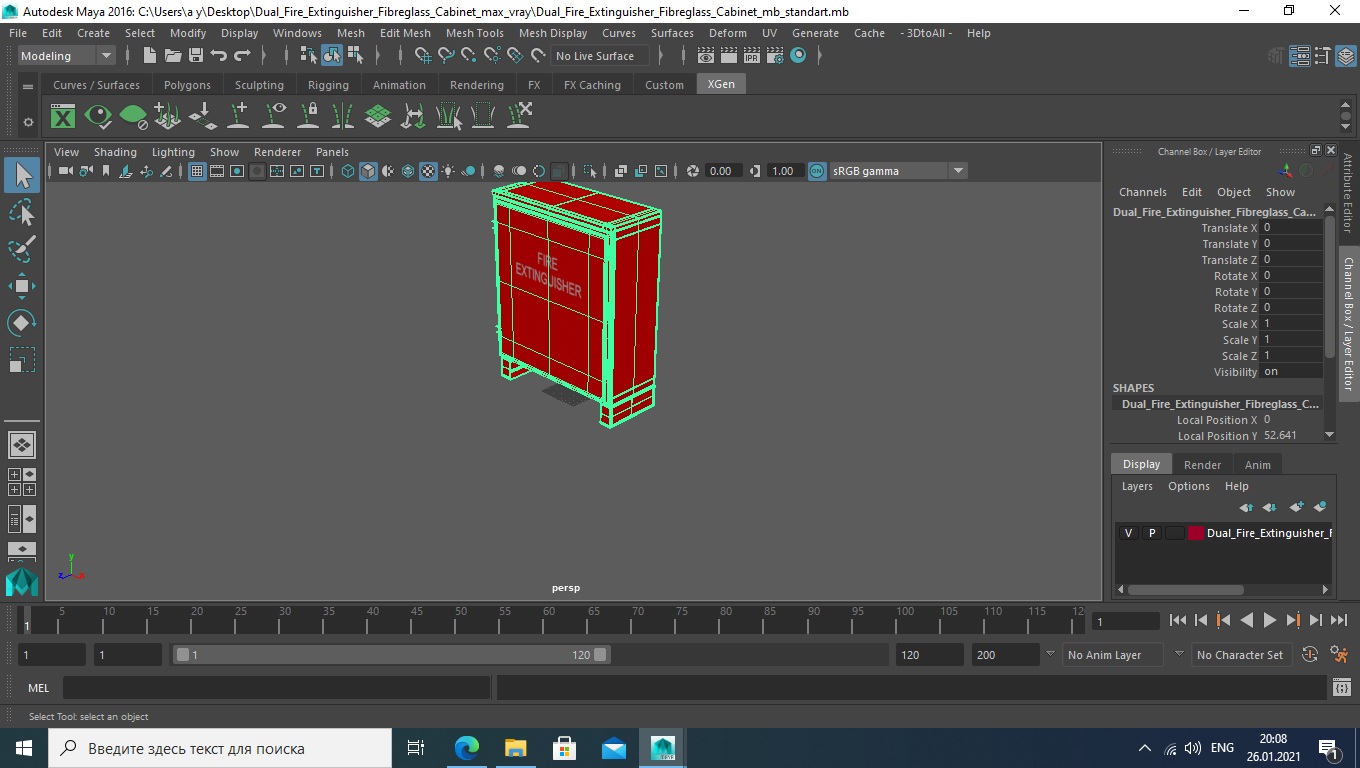Switch to Polygons shelf tab

[x=187, y=85]
